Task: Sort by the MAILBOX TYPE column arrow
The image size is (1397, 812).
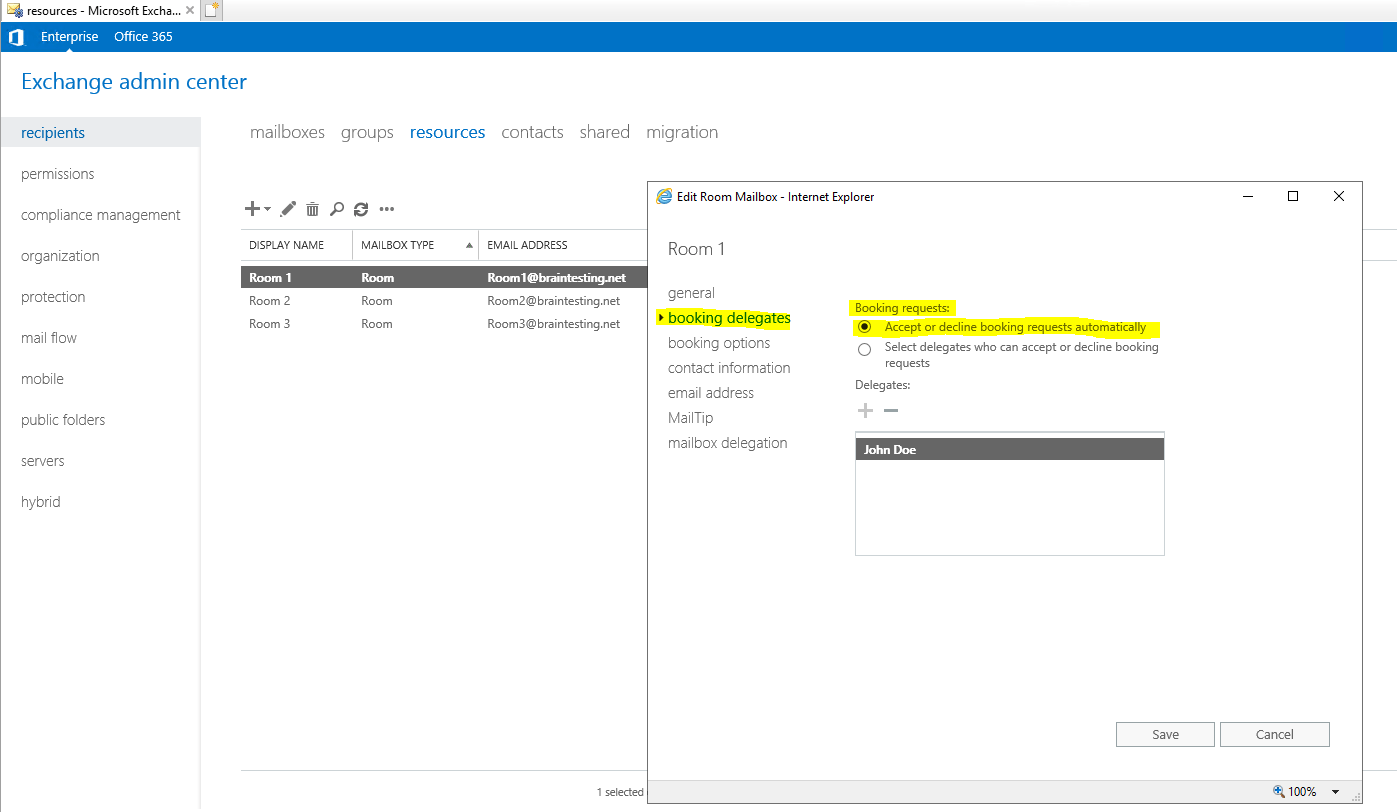Action: 469,244
